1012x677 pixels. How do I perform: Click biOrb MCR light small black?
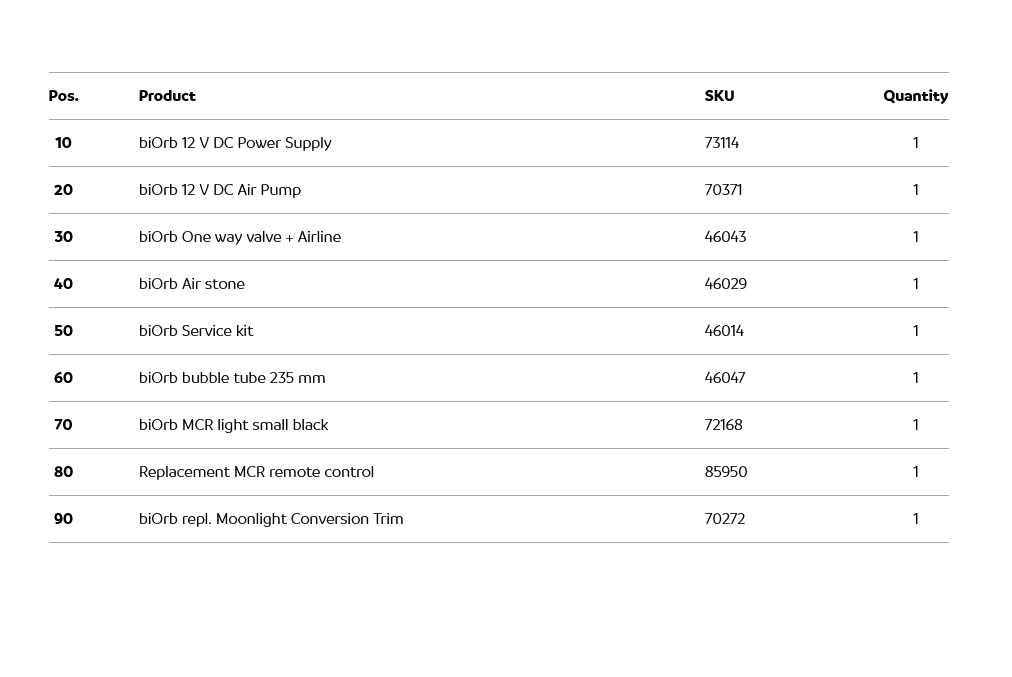pos(233,425)
